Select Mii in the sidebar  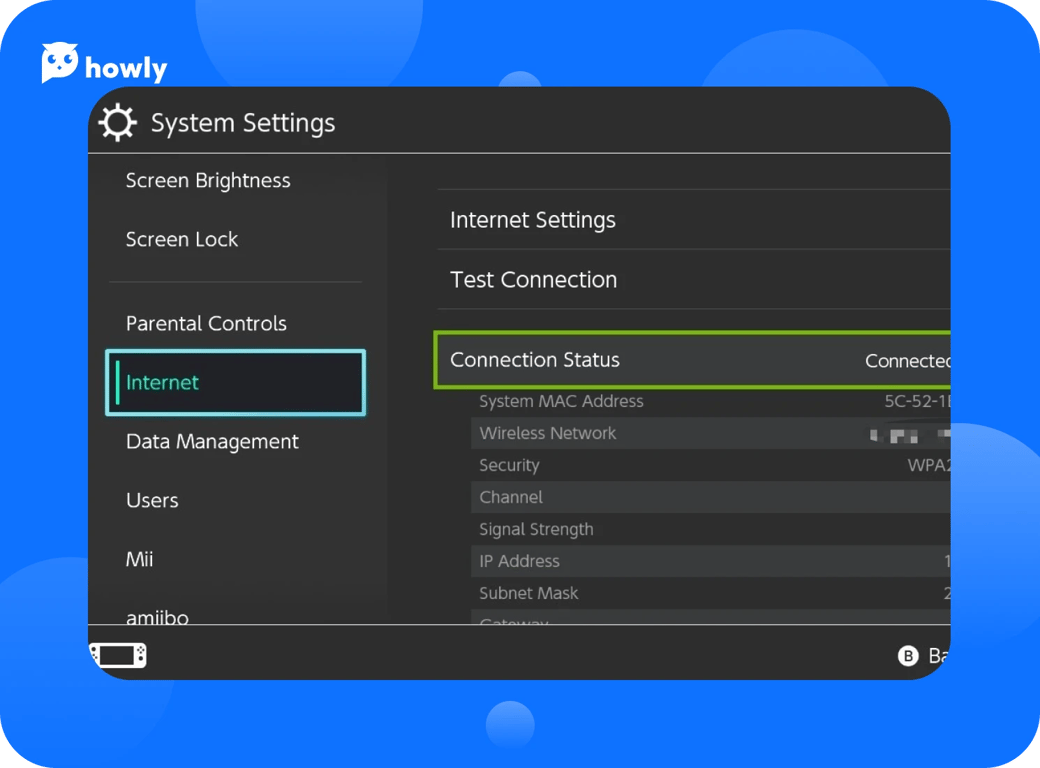point(140,560)
